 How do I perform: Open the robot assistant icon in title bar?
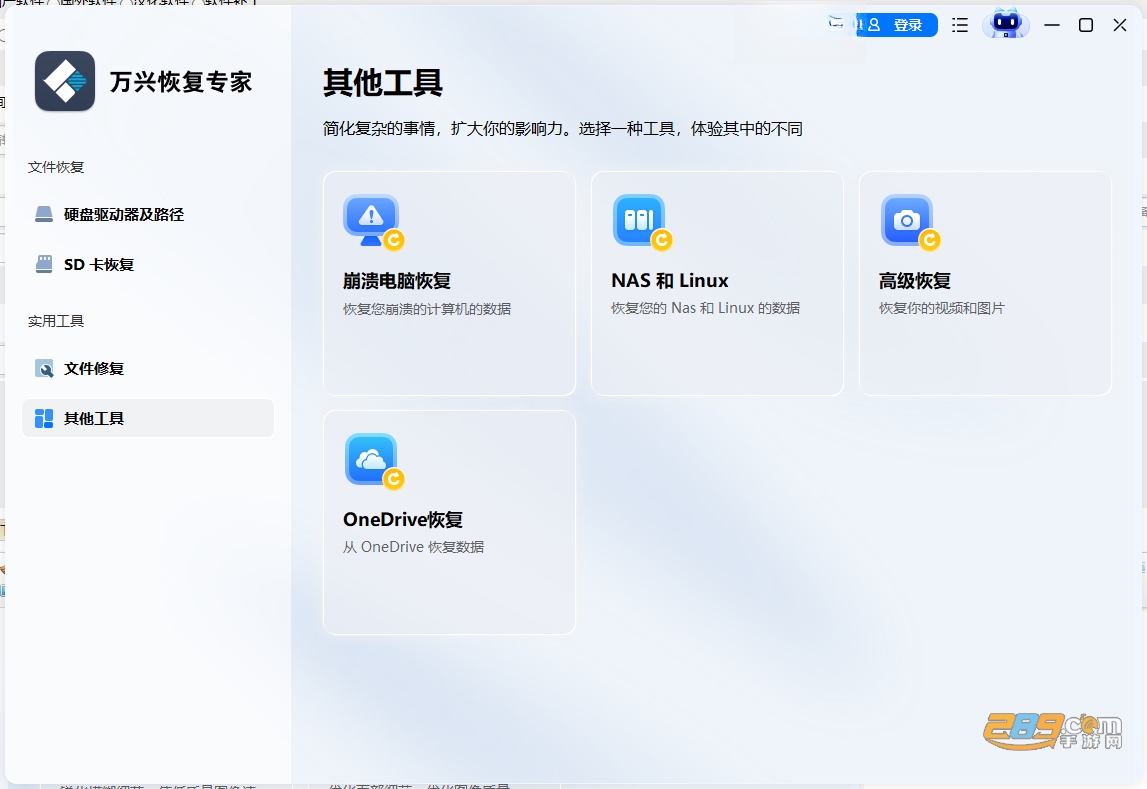[1006, 24]
